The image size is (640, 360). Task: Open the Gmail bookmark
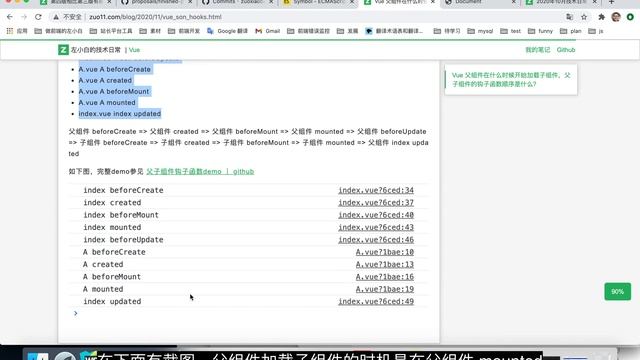click(x=268, y=31)
